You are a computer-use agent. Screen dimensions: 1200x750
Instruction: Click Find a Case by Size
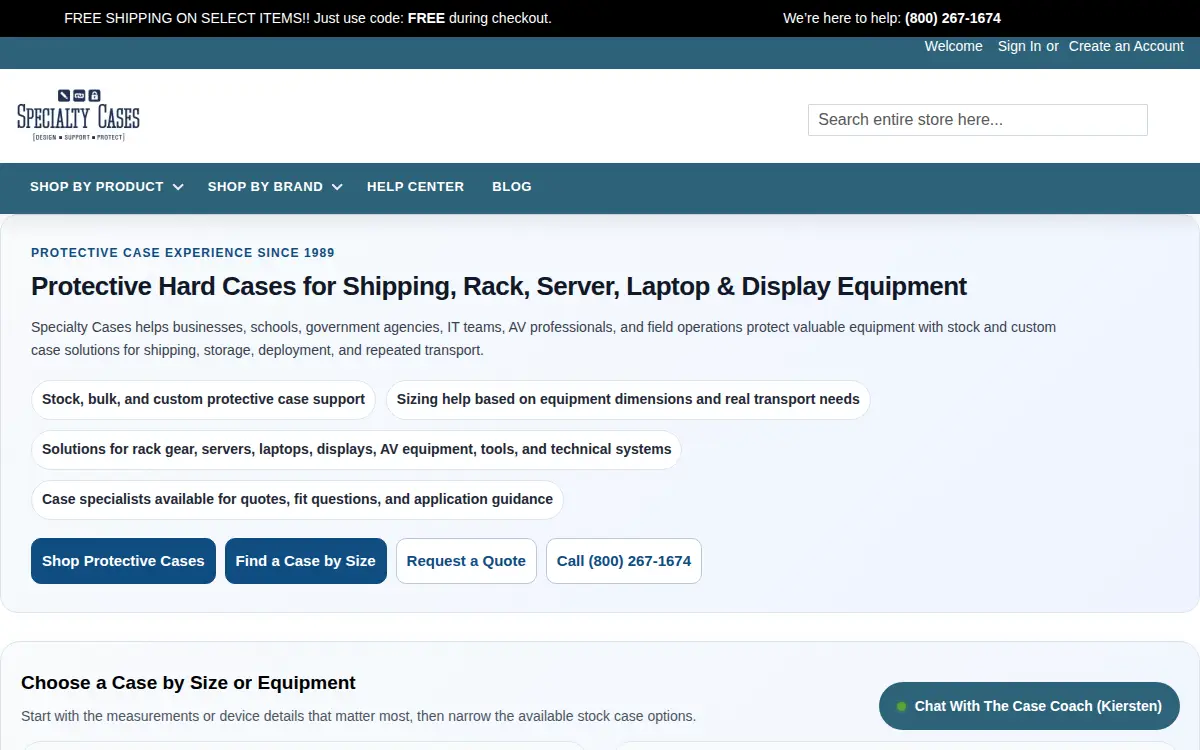[x=306, y=561]
